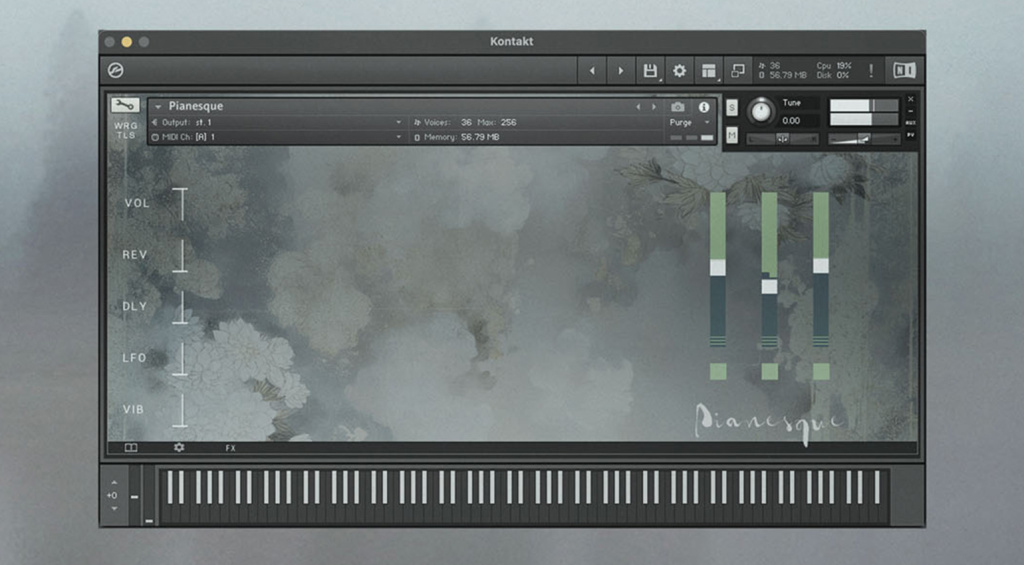Open the book page icon at bottom
The width and height of the screenshot is (1024, 565).
pos(131,447)
